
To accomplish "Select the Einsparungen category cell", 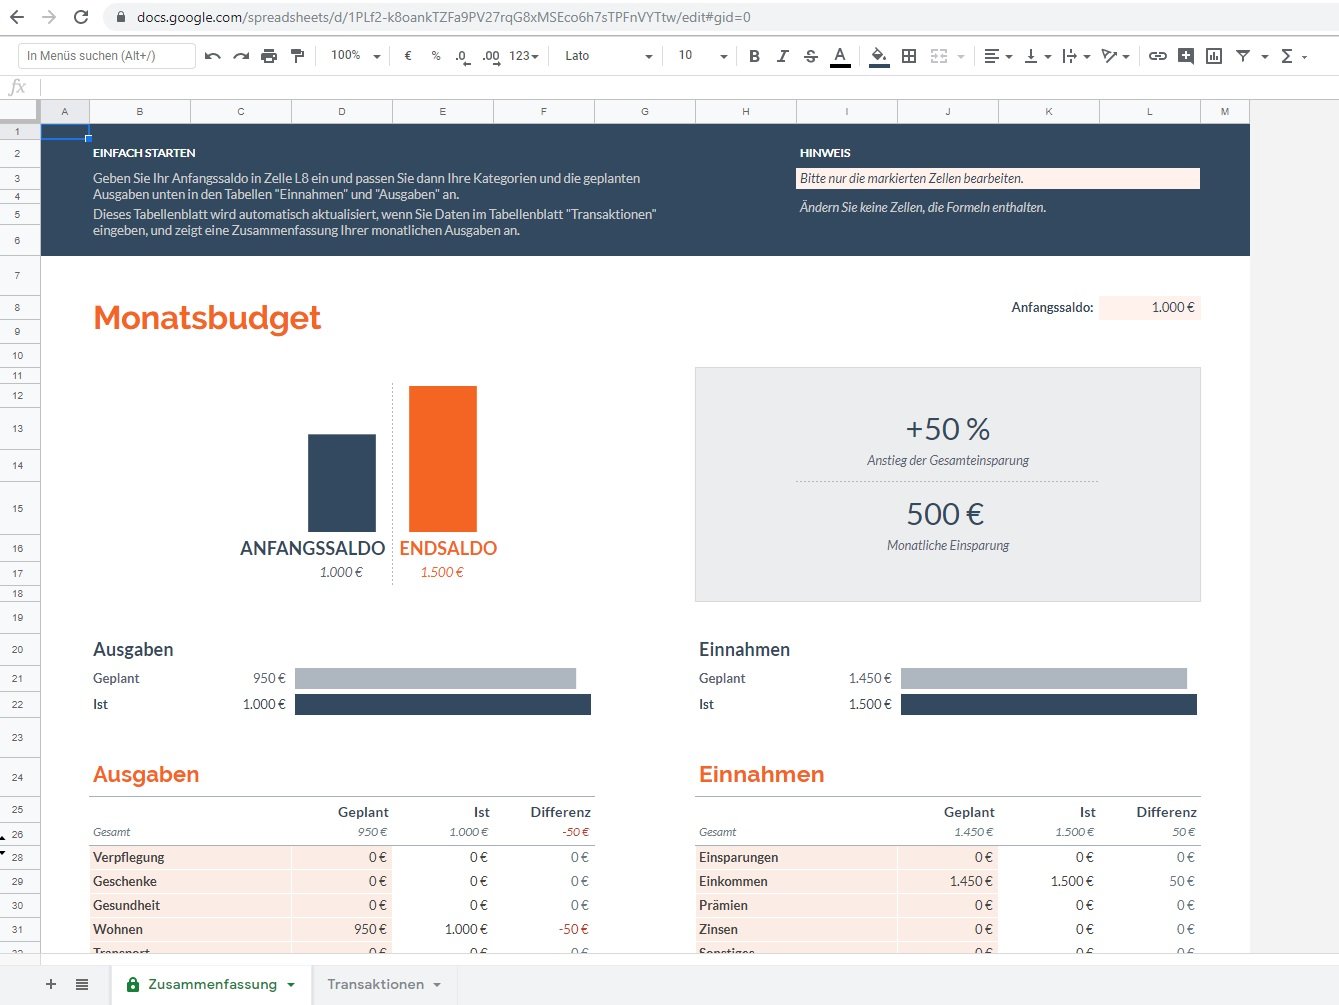I will tap(796, 857).
